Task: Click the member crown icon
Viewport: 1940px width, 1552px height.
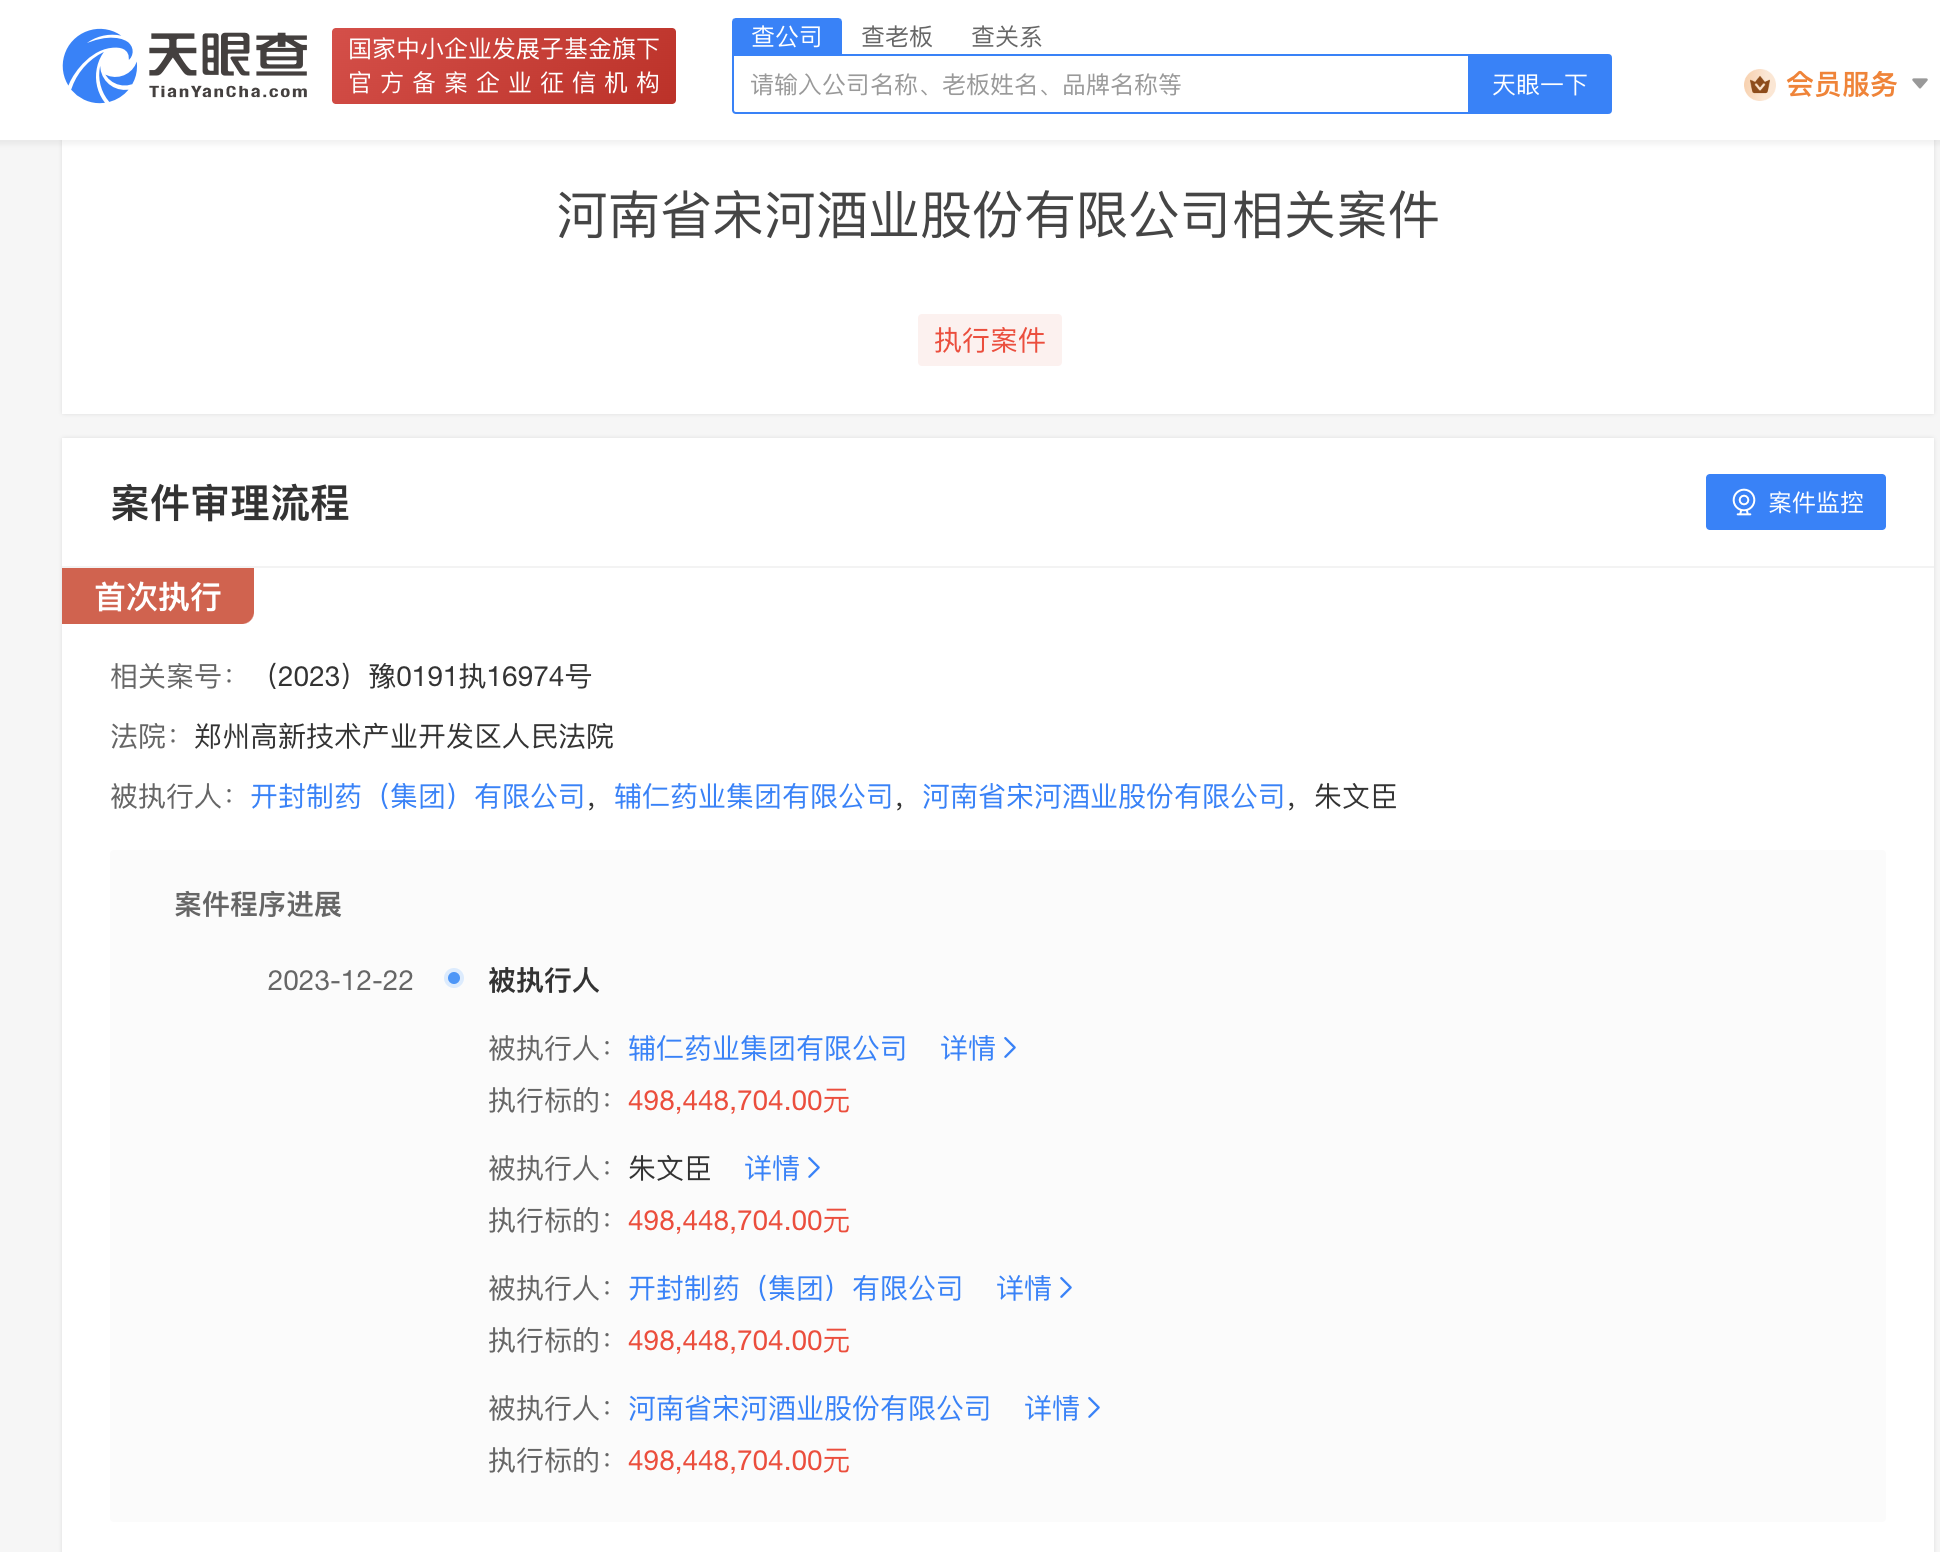Action: pyautogui.click(x=1760, y=85)
